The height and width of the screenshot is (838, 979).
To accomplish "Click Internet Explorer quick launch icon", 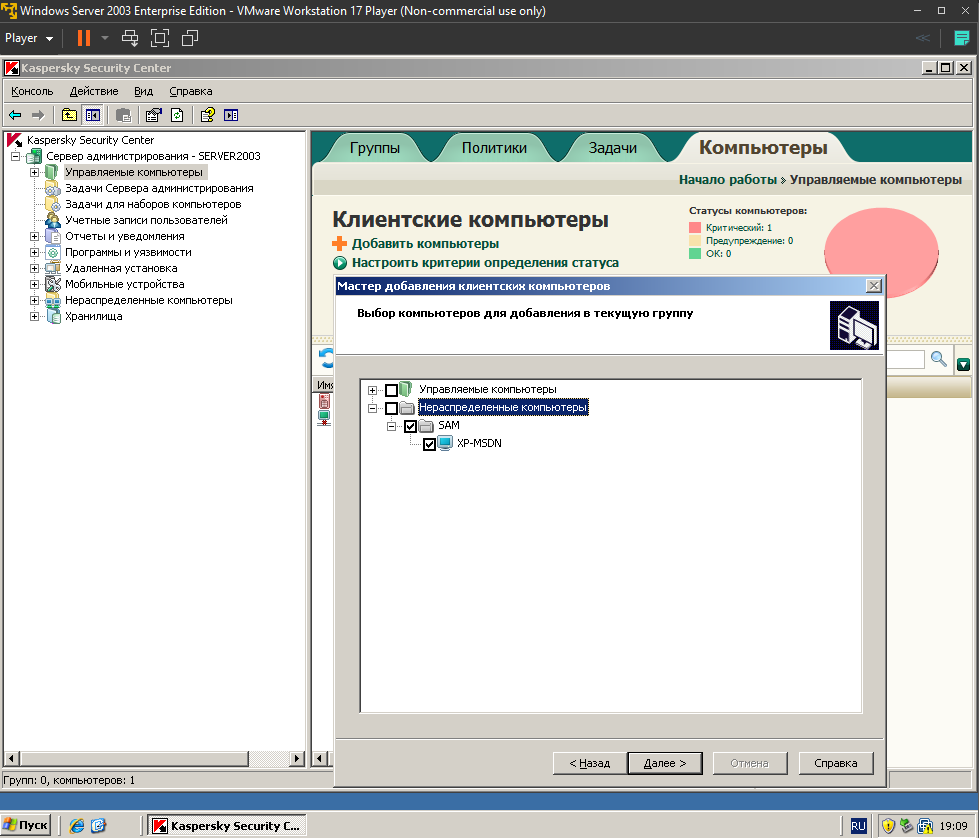I will tap(77, 826).
